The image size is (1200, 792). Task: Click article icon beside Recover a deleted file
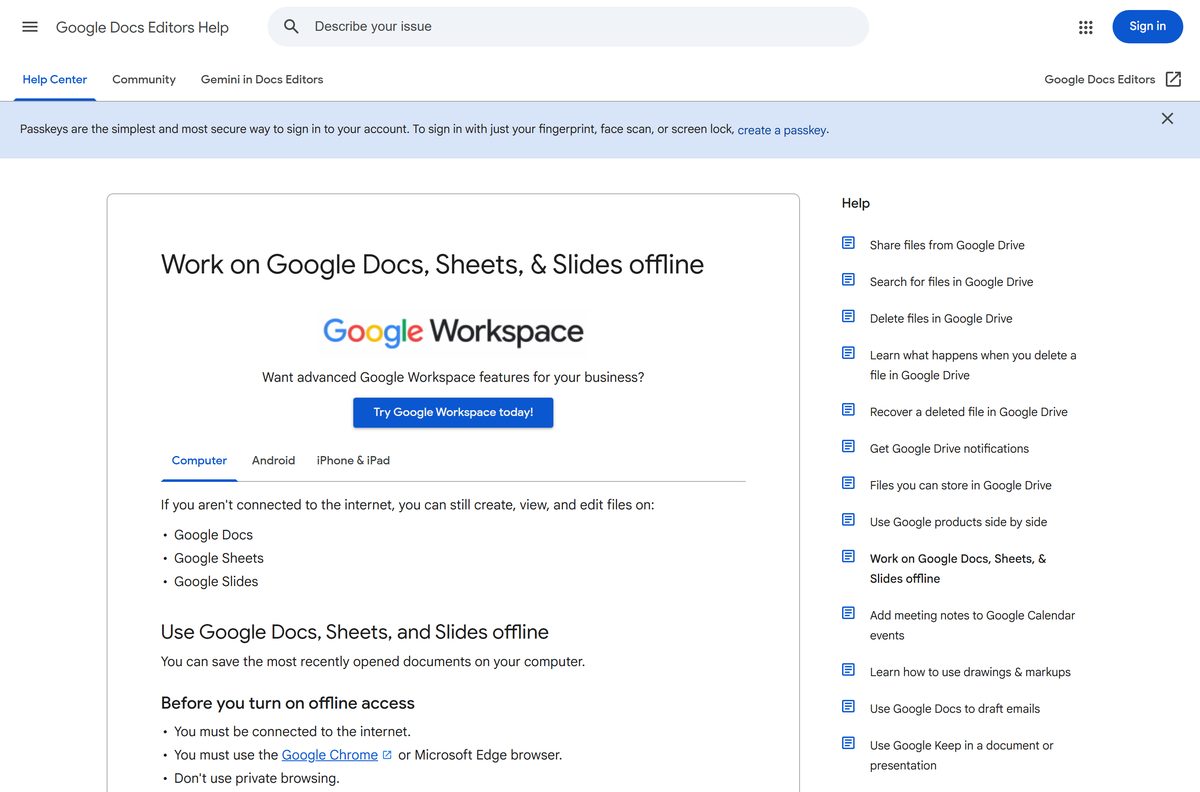point(848,410)
